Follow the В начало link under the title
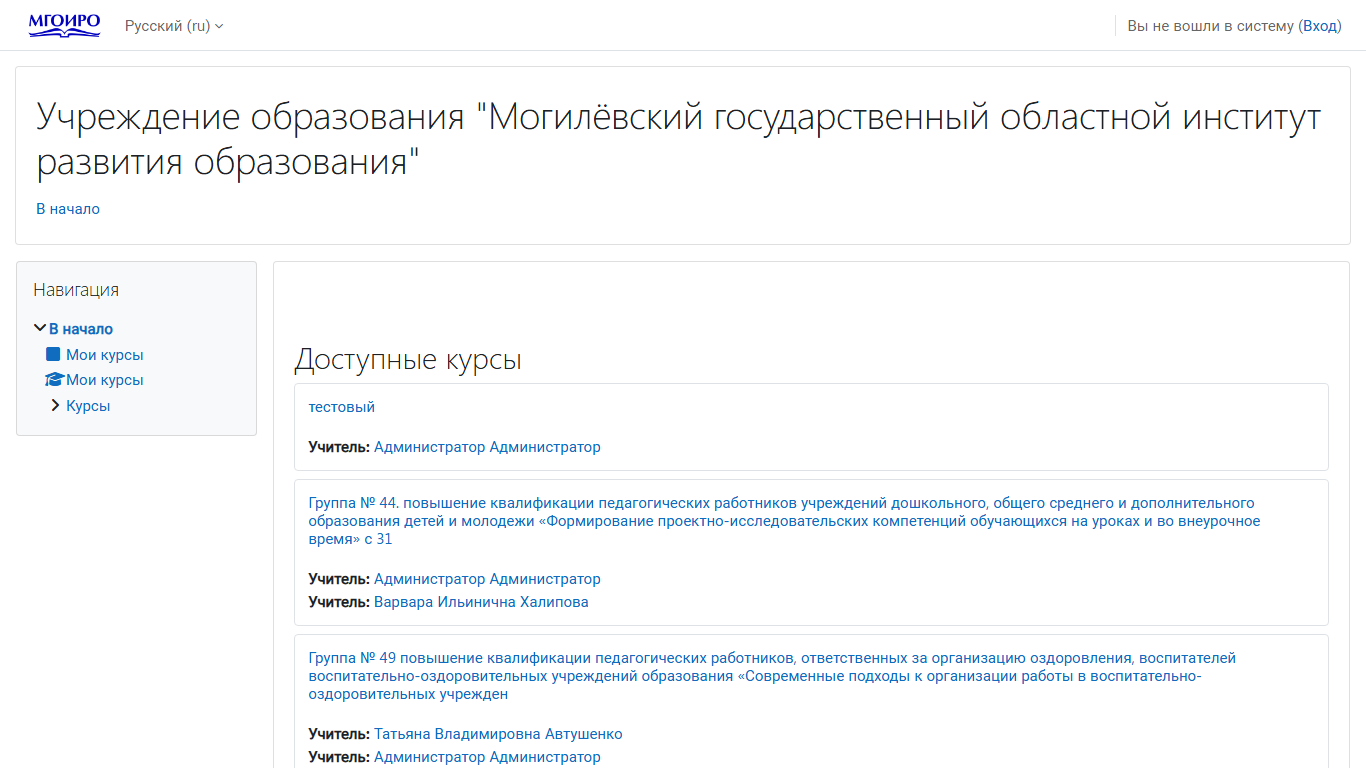This screenshot has height=768, width=1366. pyautogui.click(x=68, y=209)
